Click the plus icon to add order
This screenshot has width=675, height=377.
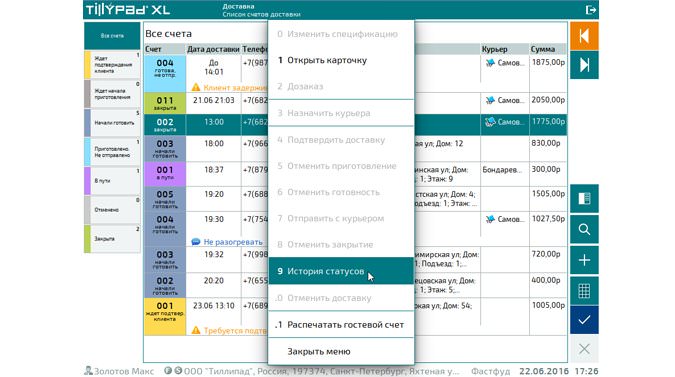point(584,260)
